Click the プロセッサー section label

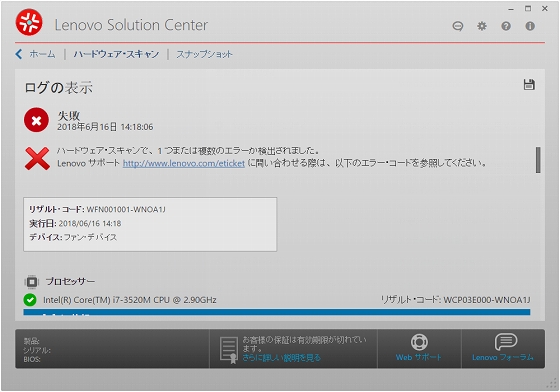coord(70,282)
